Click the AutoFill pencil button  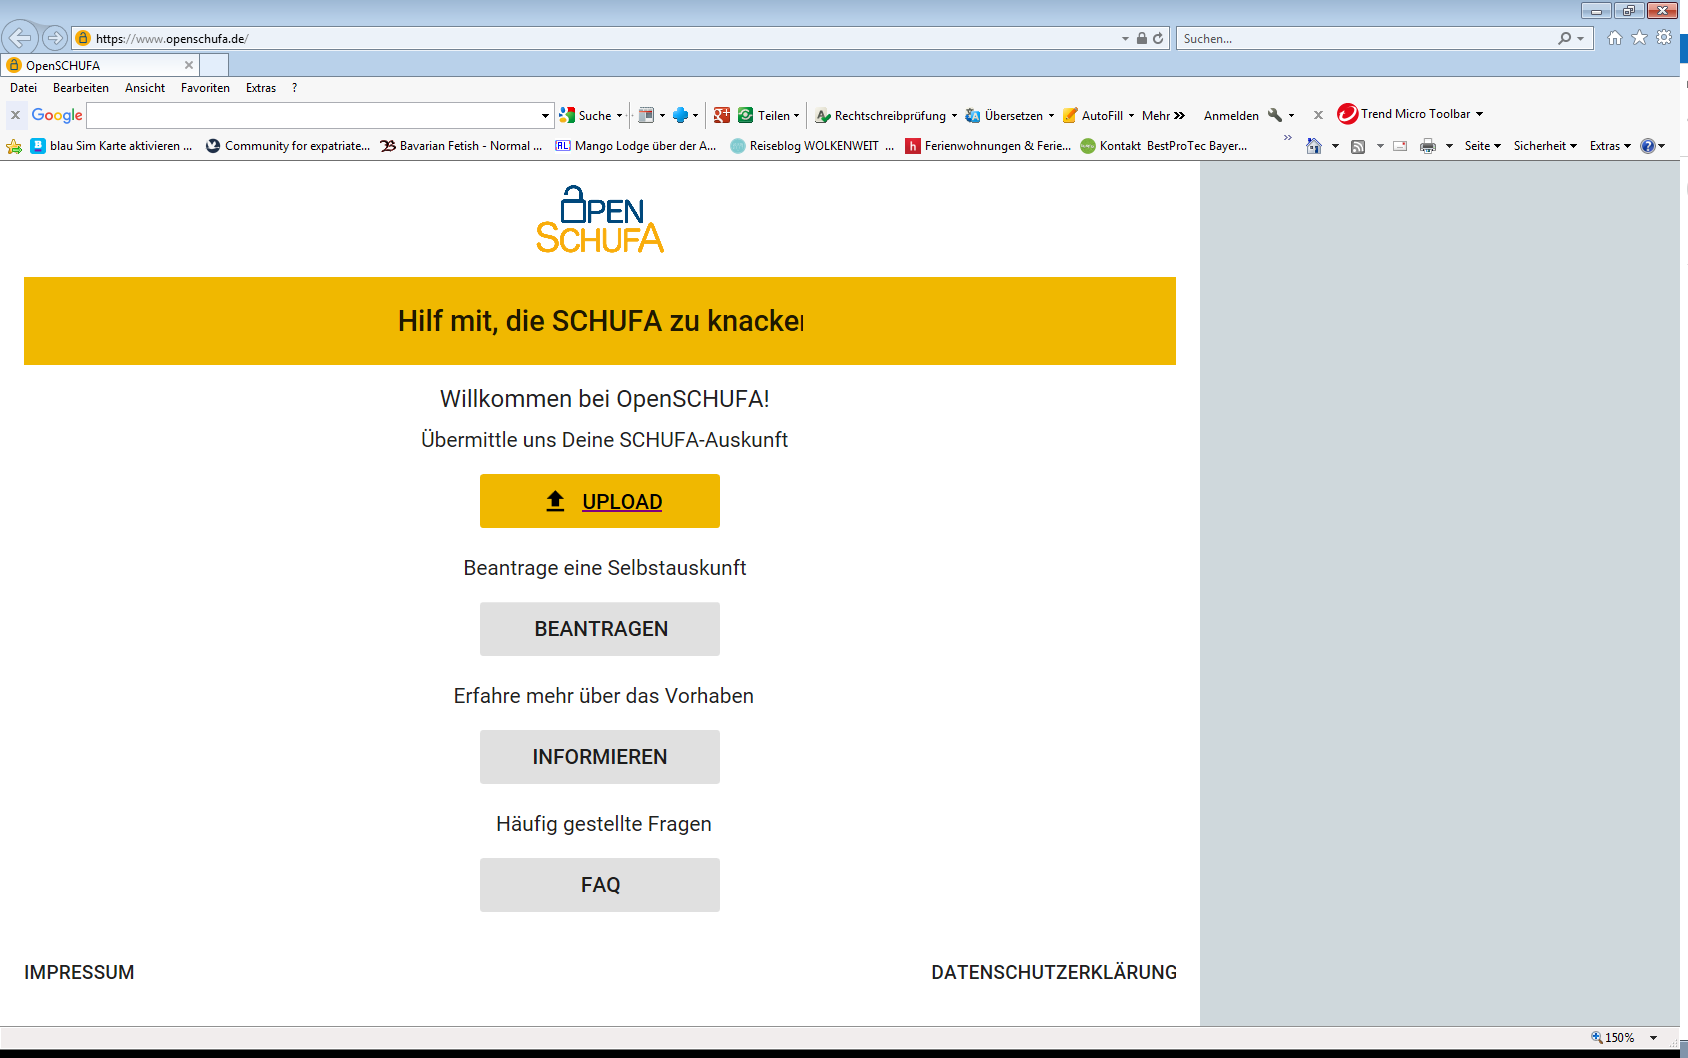tap(1093, 115)
